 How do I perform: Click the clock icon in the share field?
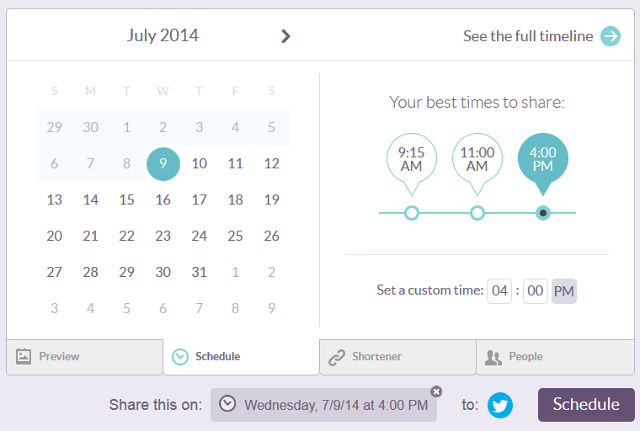coord(227,404)
